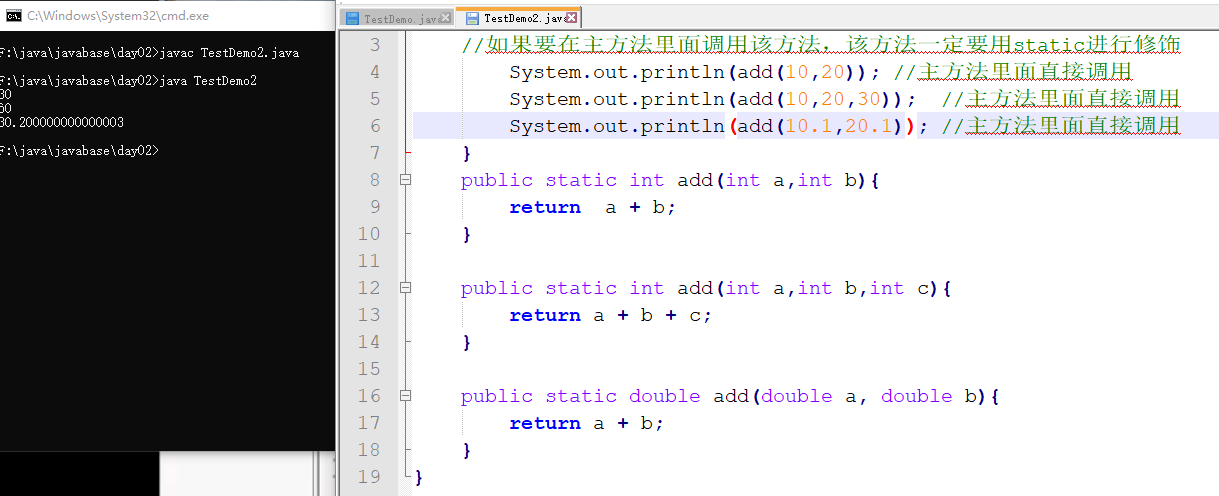Click line number 3 in the editor margin

tap(375, 45)
